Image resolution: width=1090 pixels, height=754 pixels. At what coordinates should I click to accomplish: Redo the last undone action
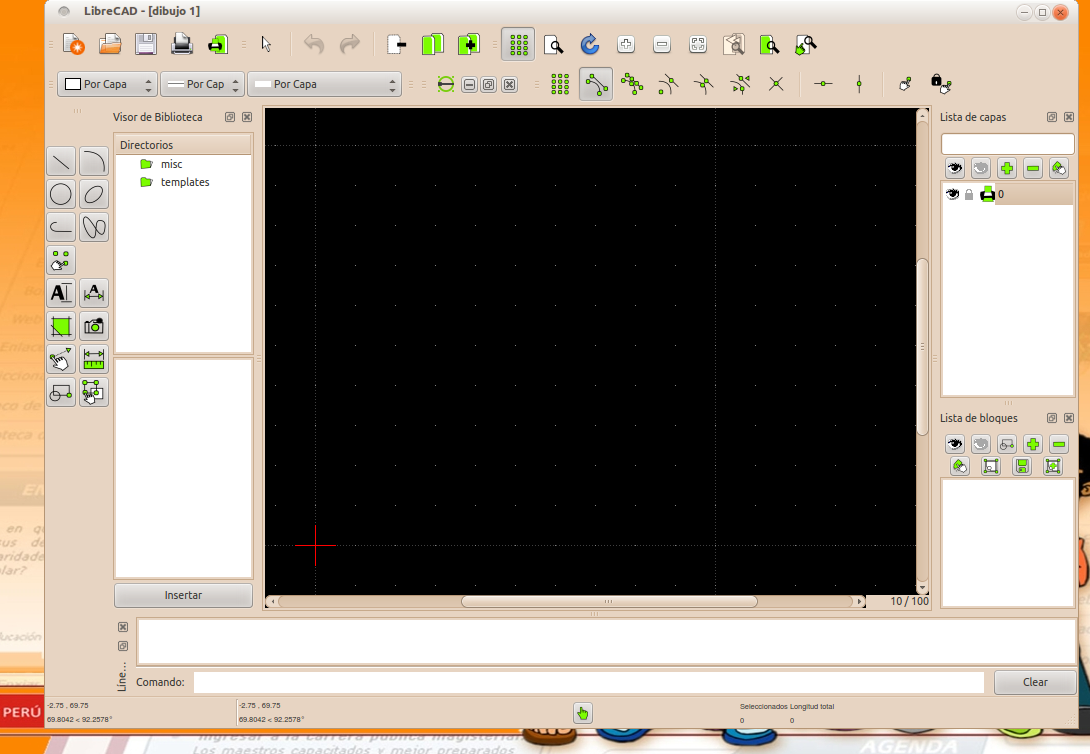350,44
